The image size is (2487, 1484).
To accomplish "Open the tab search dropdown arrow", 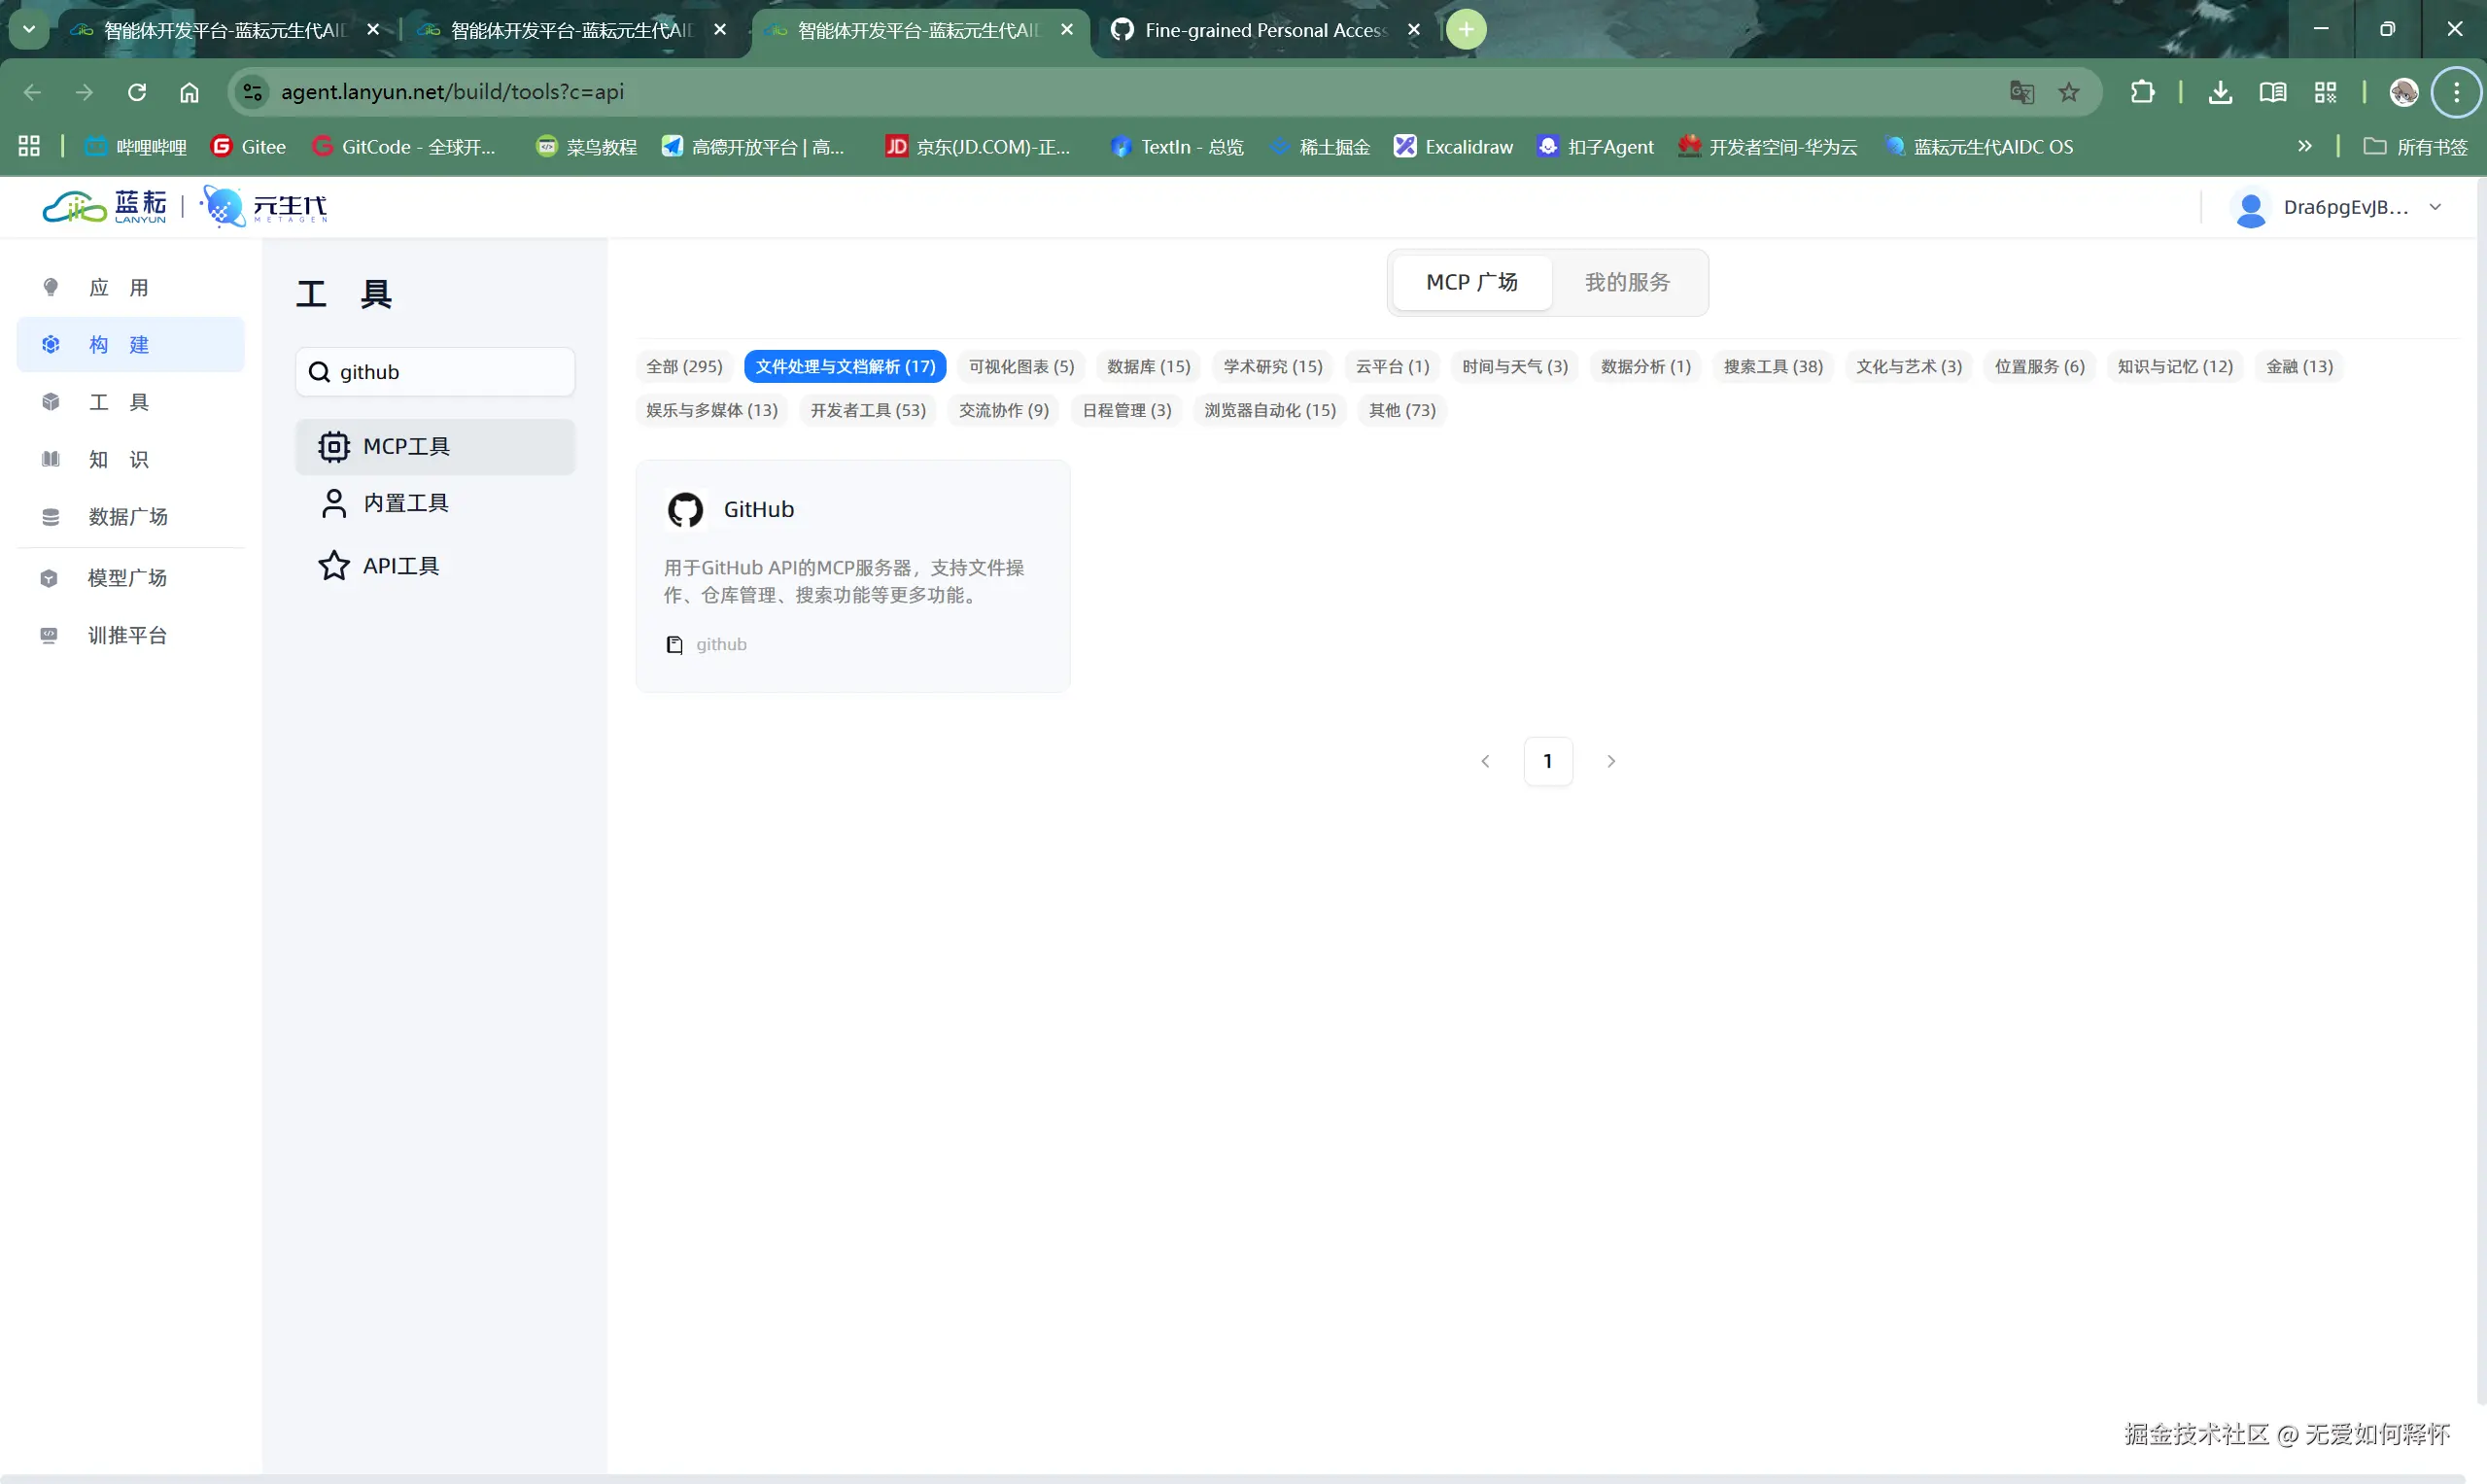I will point(29,29).
